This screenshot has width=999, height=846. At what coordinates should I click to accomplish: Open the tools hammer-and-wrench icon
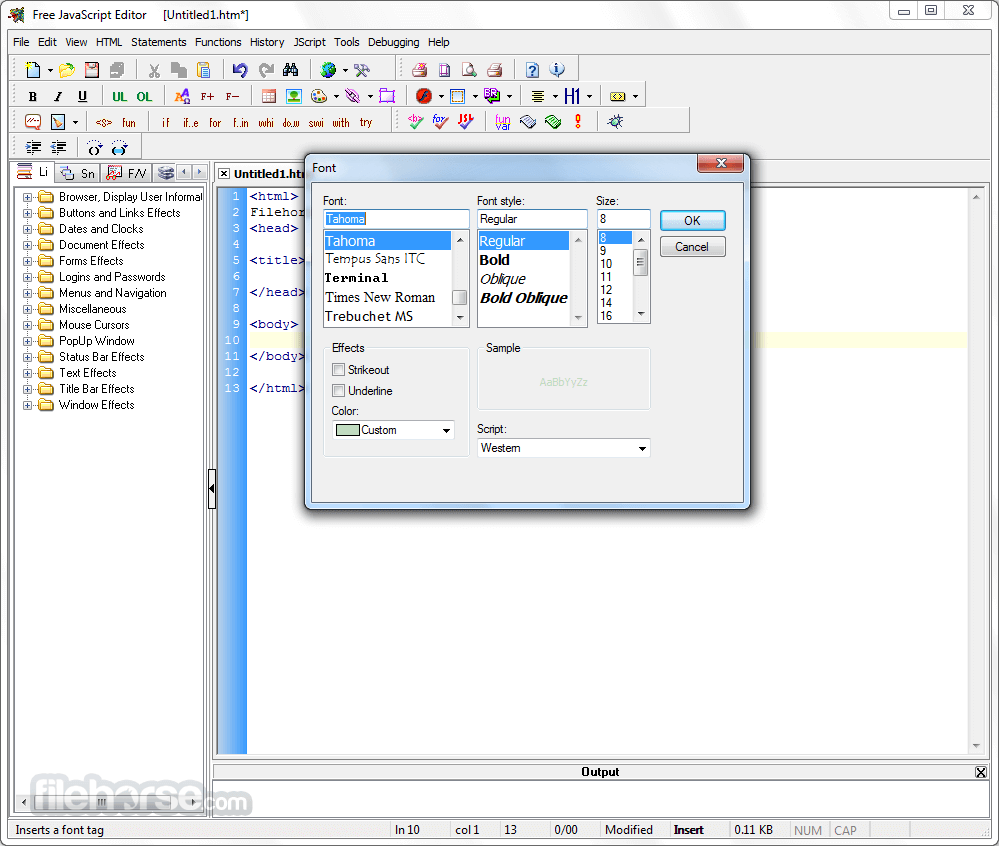point(362,69)
